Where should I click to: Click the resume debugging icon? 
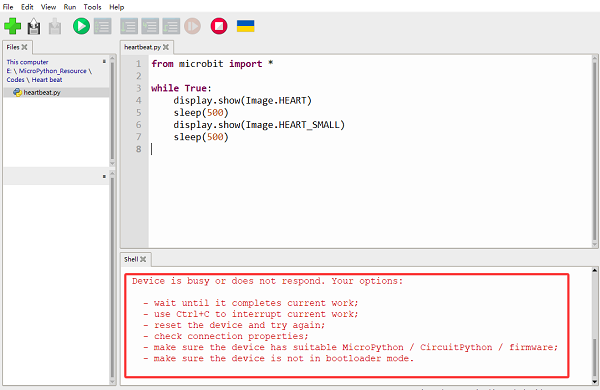point(192,26)
